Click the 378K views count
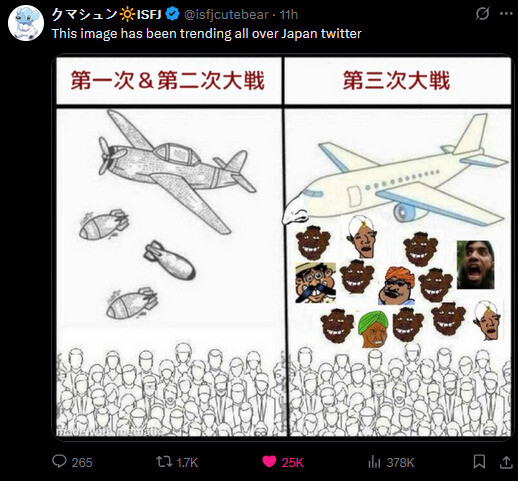Image resolution: width=518 pixels, height=481 pixels. click(x=400, y=463)
